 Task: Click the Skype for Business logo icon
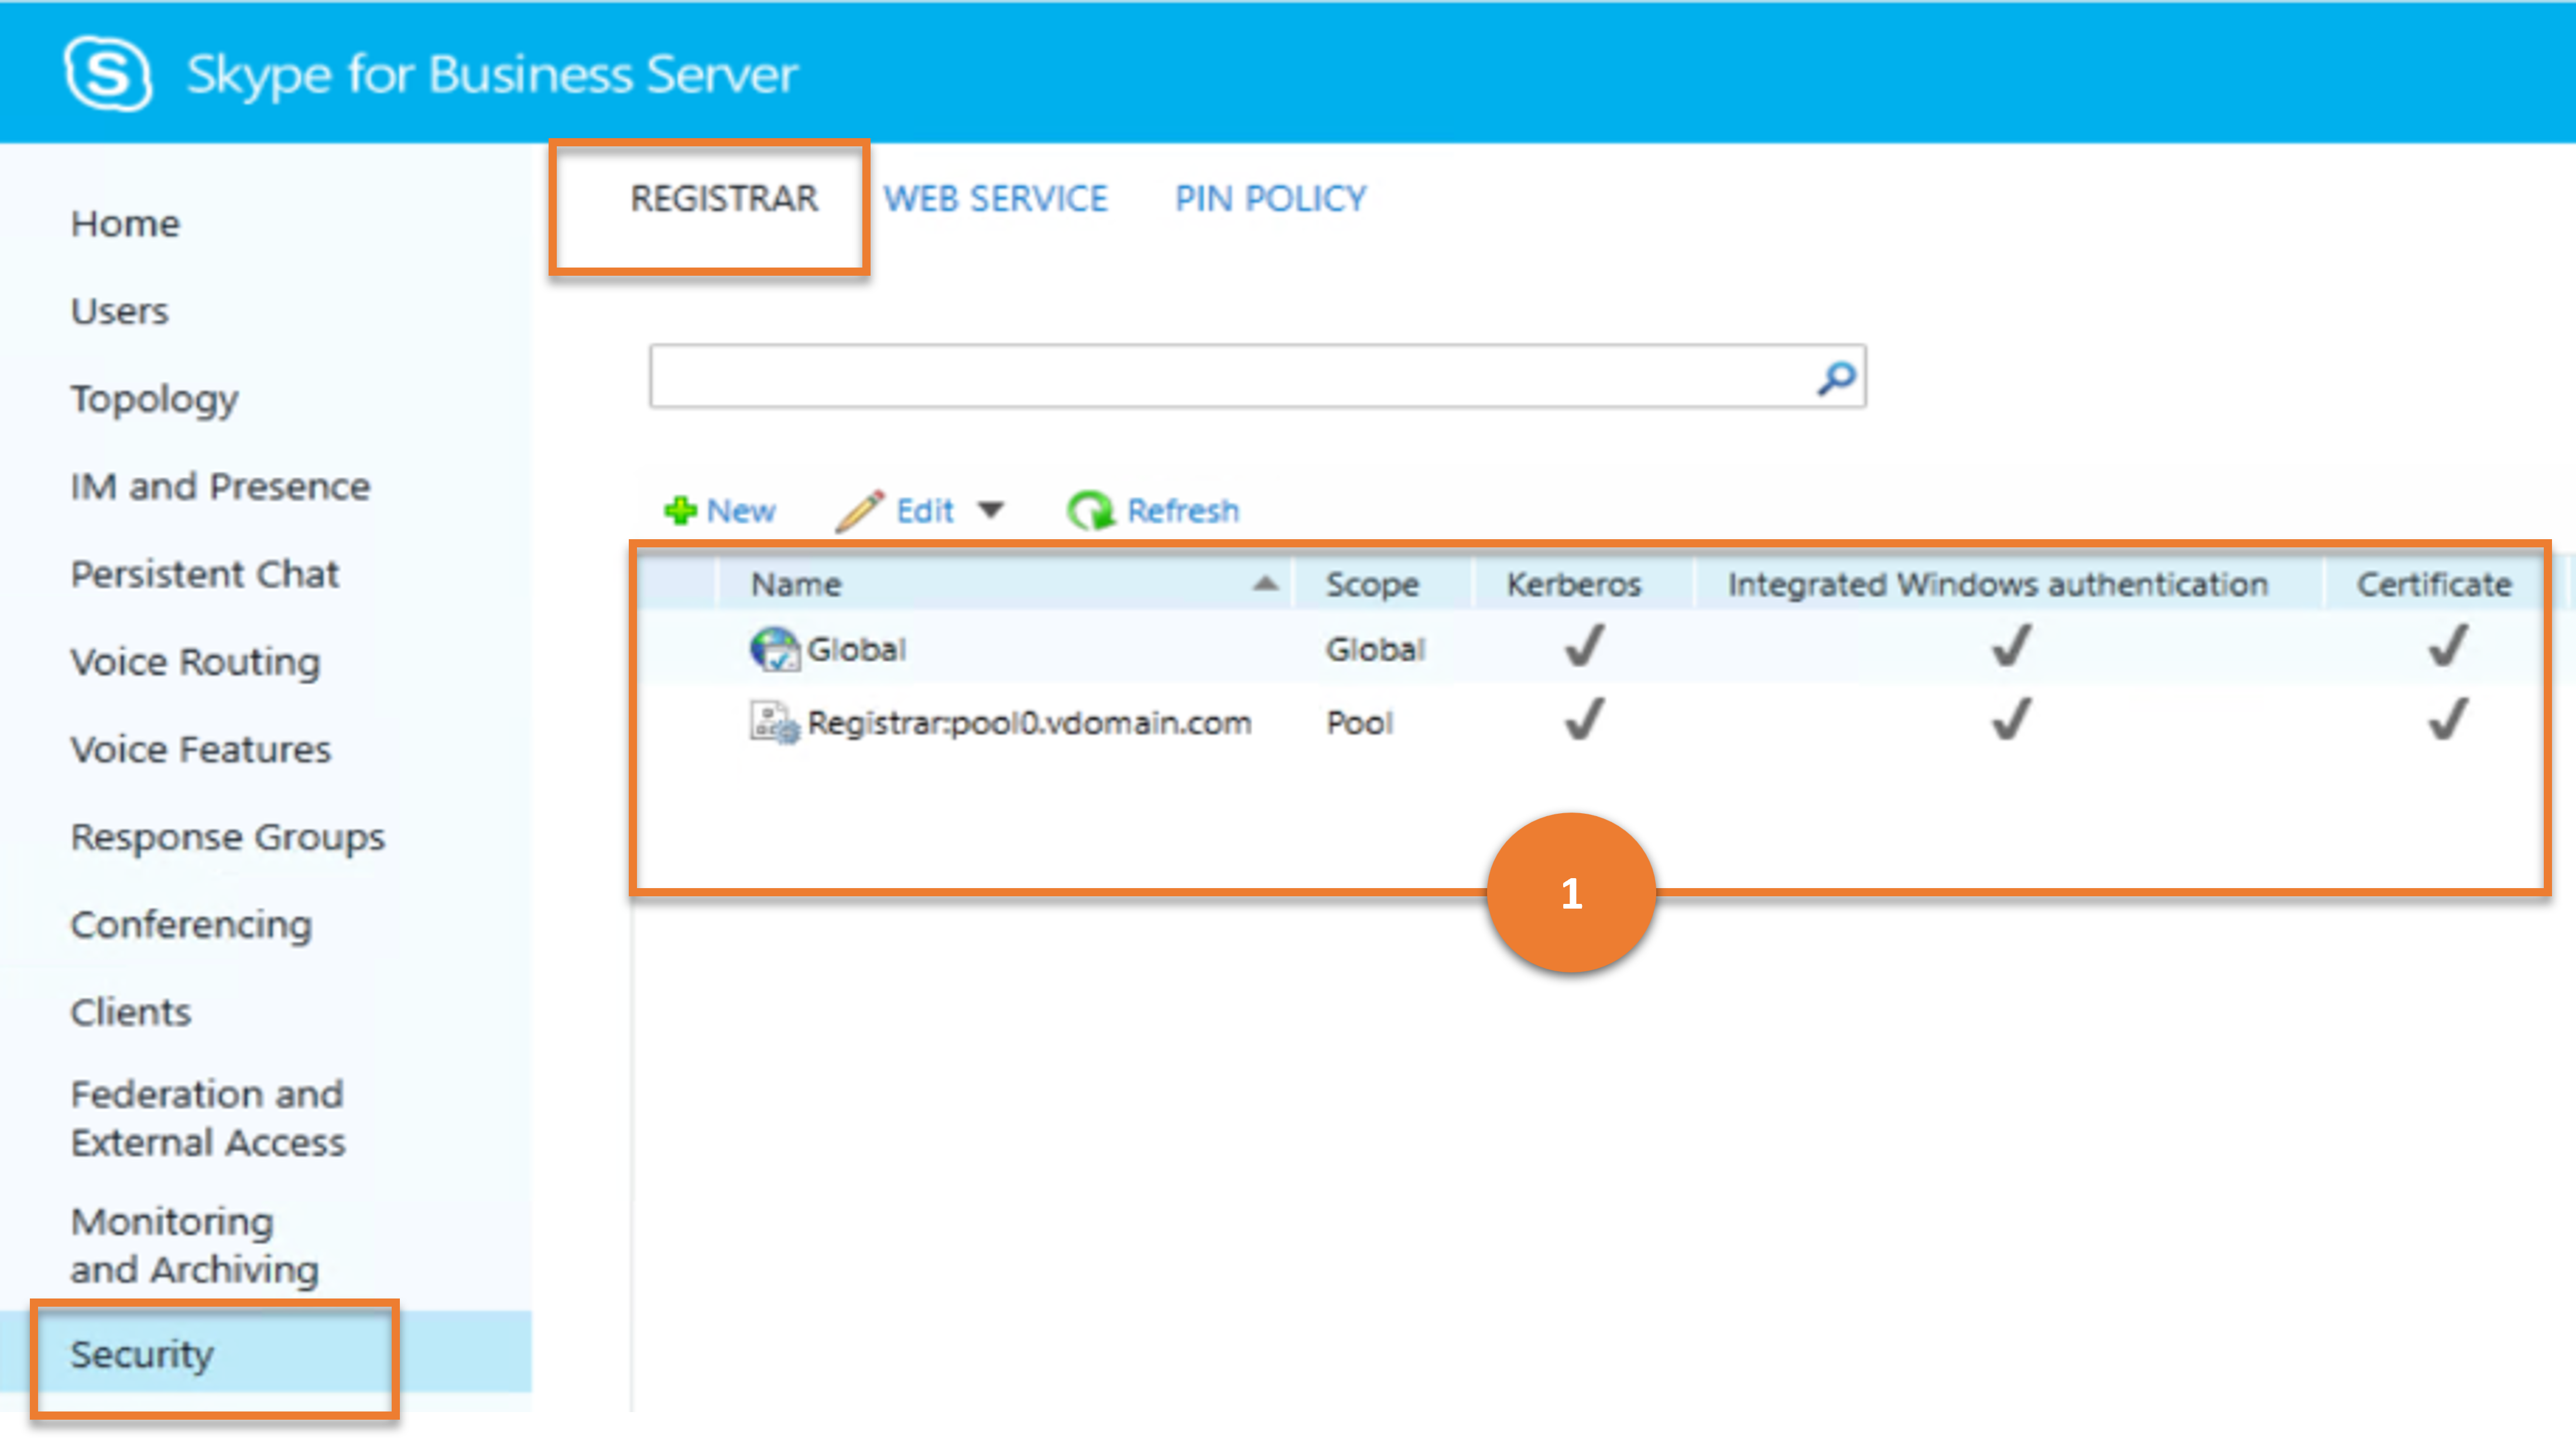(x=108, y=73)
